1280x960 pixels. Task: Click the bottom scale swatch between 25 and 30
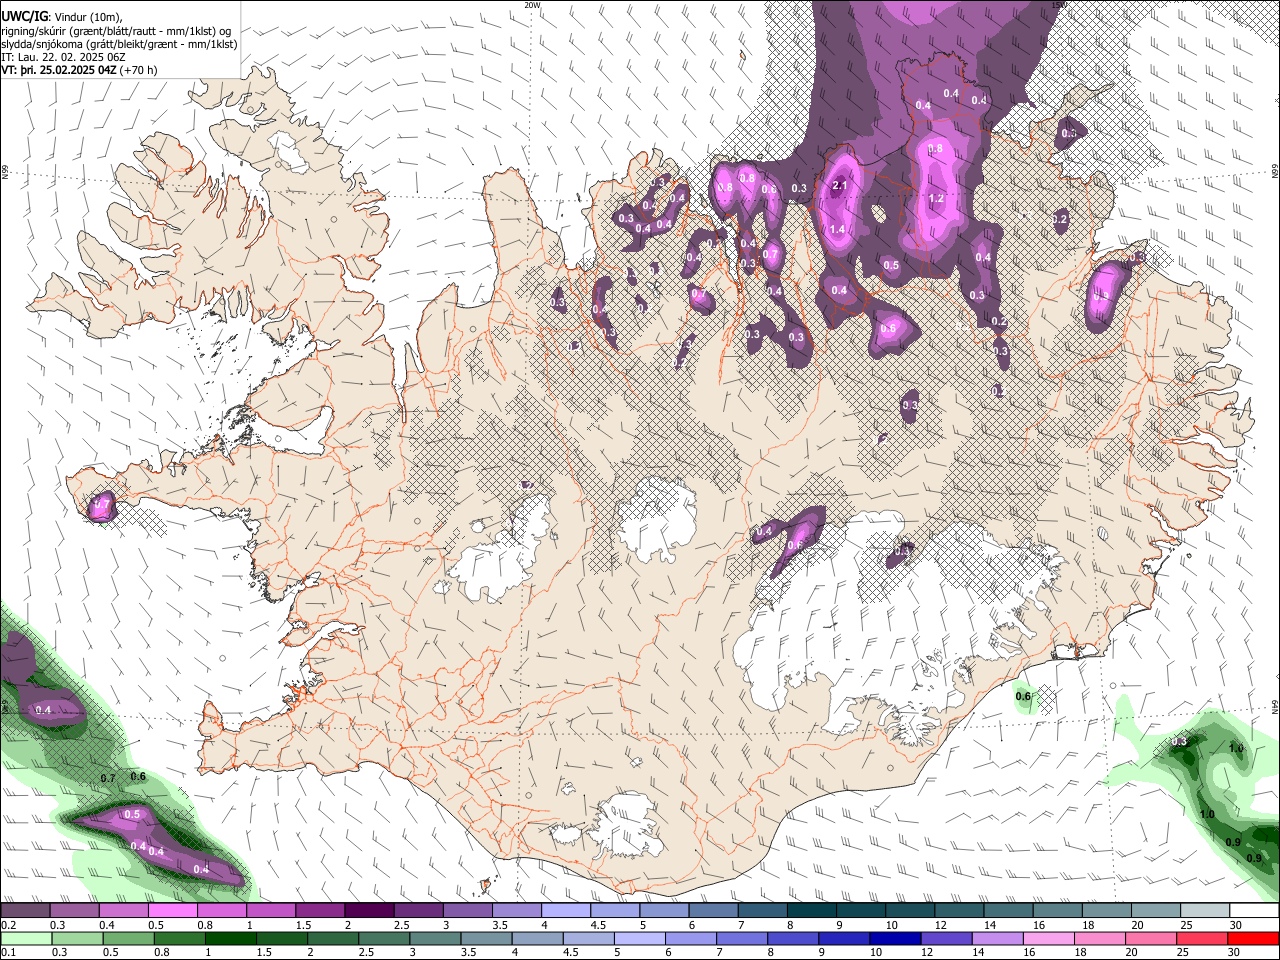(1202, 938)
